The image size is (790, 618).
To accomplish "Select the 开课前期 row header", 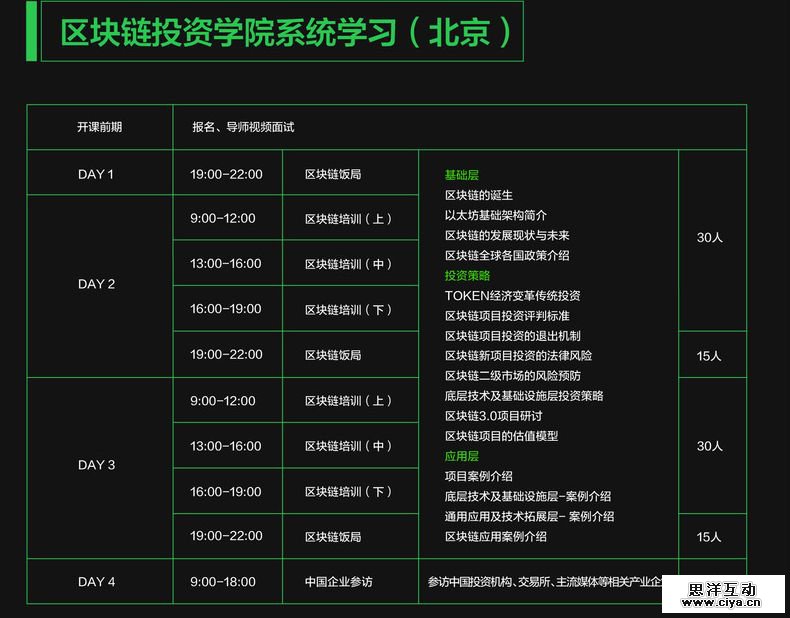I will (99, 127).
